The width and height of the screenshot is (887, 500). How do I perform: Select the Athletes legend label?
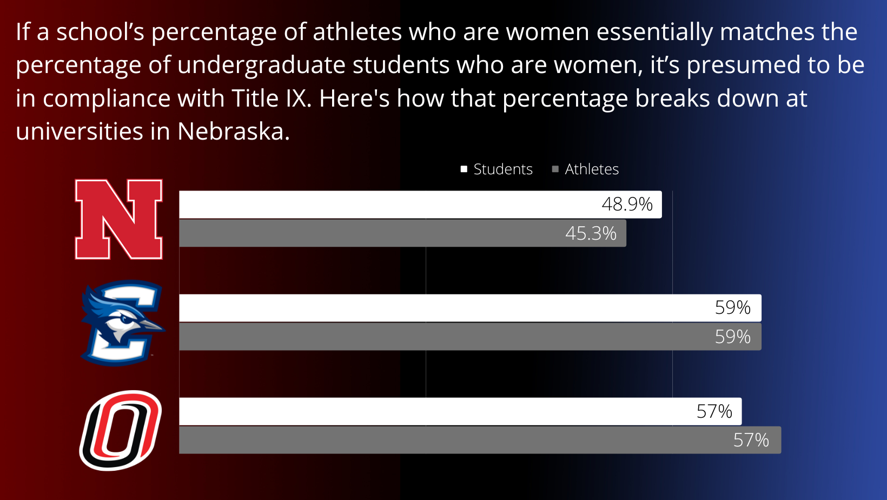point(592,169)
